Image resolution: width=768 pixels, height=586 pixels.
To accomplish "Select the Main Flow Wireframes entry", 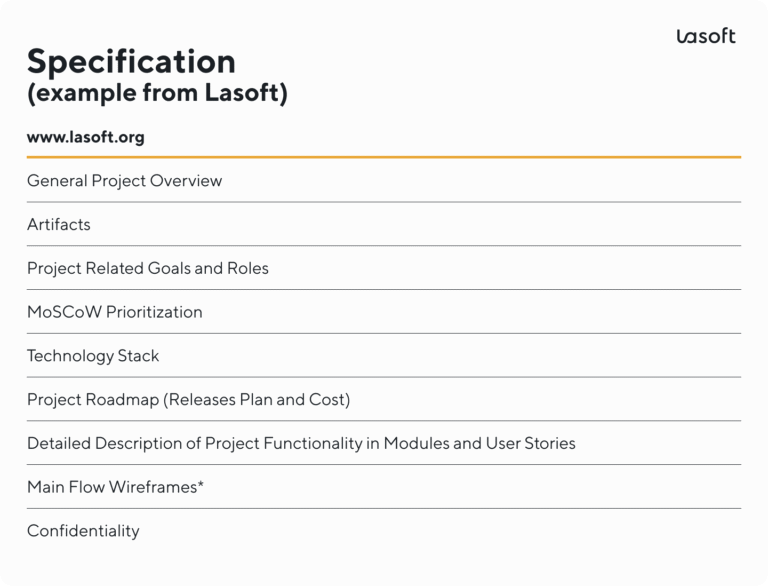I will coord(112,487).
